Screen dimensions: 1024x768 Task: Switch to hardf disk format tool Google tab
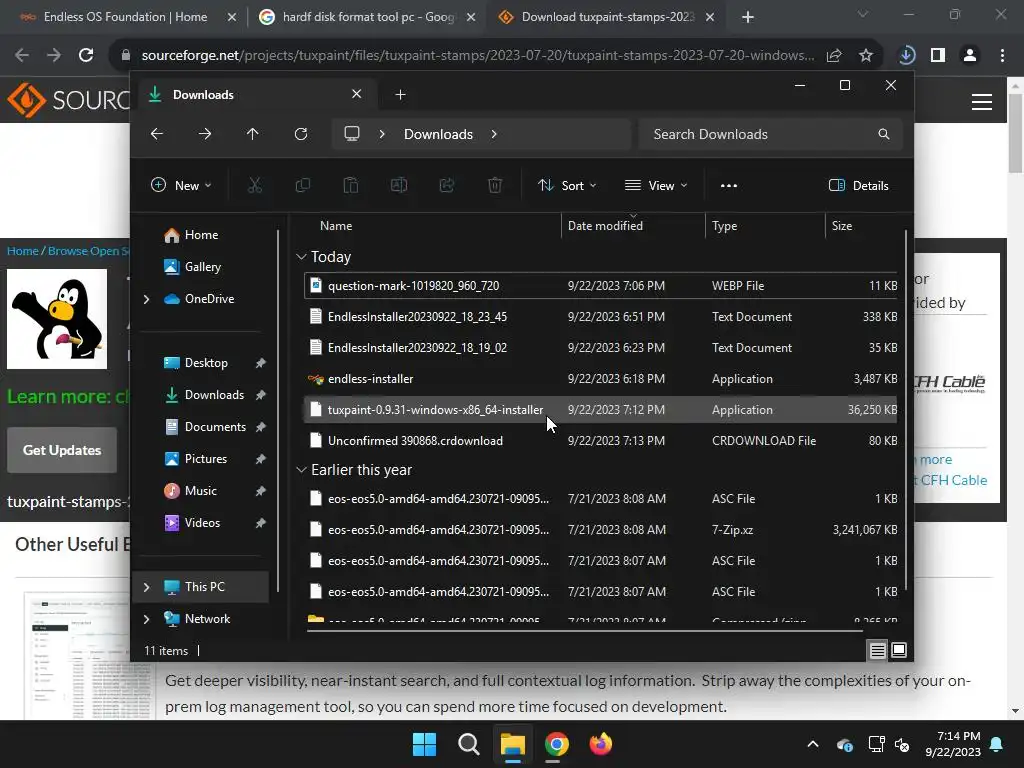pyautogui.click(x=368, y=17)
